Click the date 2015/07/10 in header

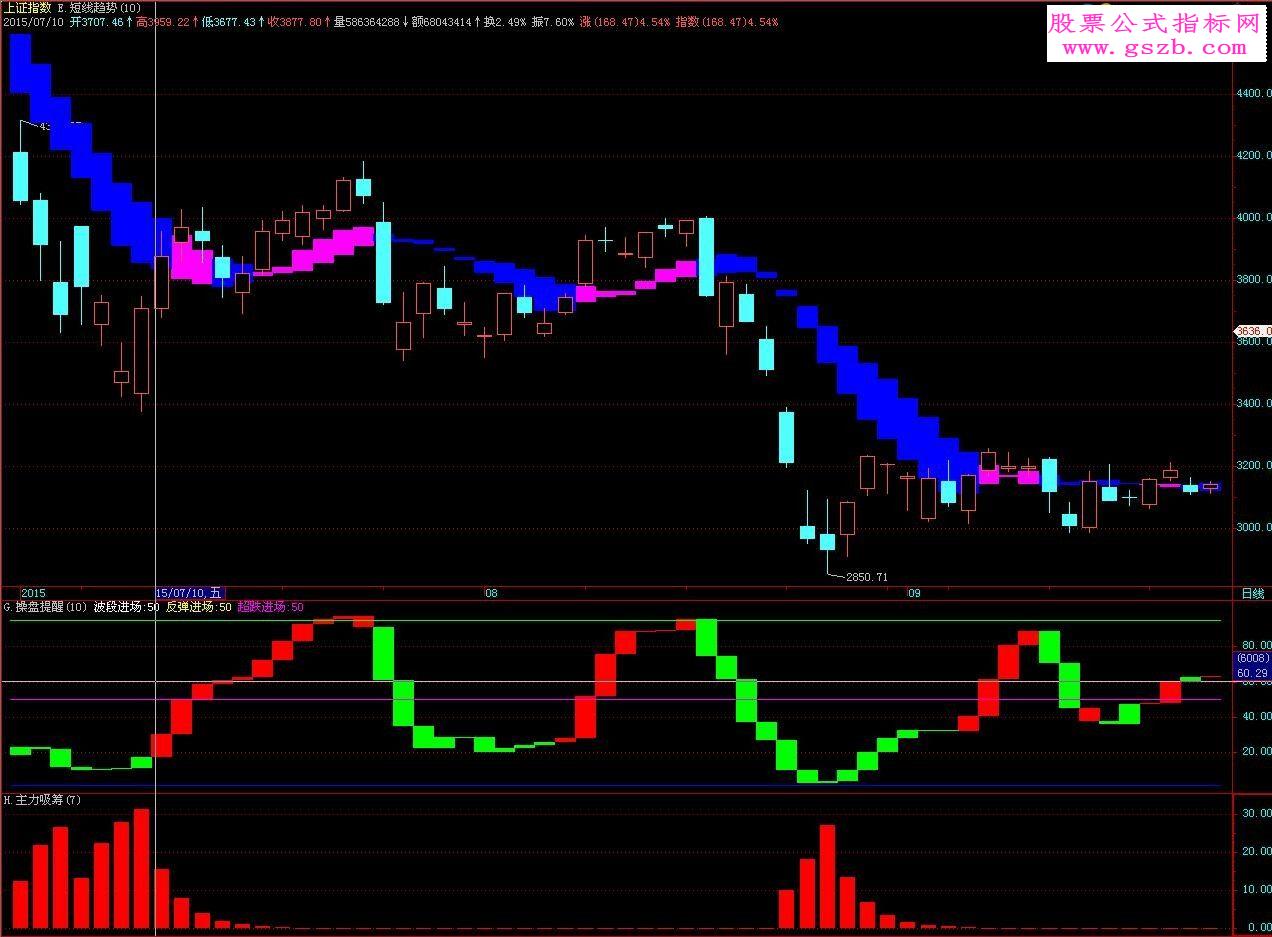(x=33, y=20)
